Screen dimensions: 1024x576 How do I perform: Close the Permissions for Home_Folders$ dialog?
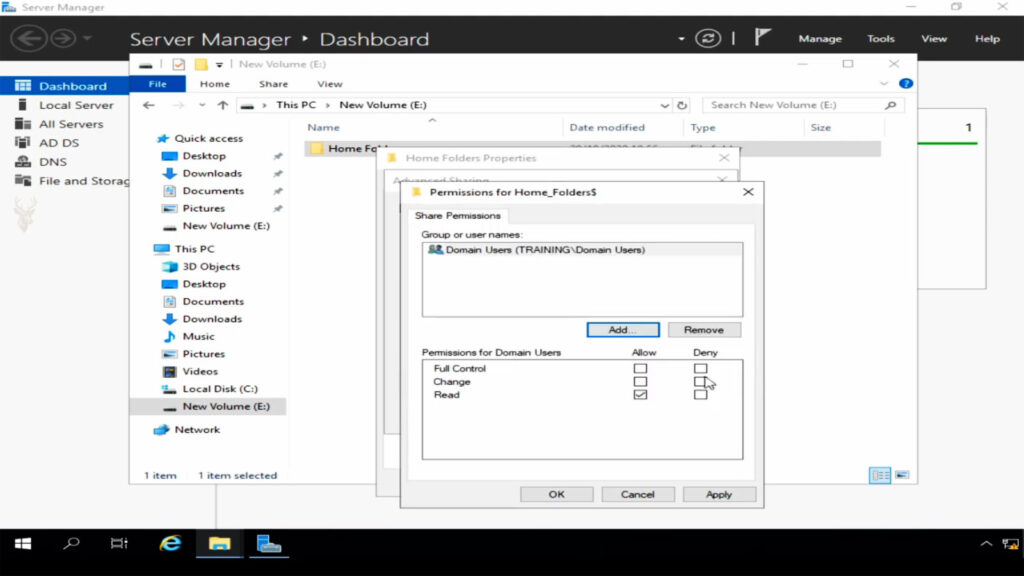tap(748, 192)
